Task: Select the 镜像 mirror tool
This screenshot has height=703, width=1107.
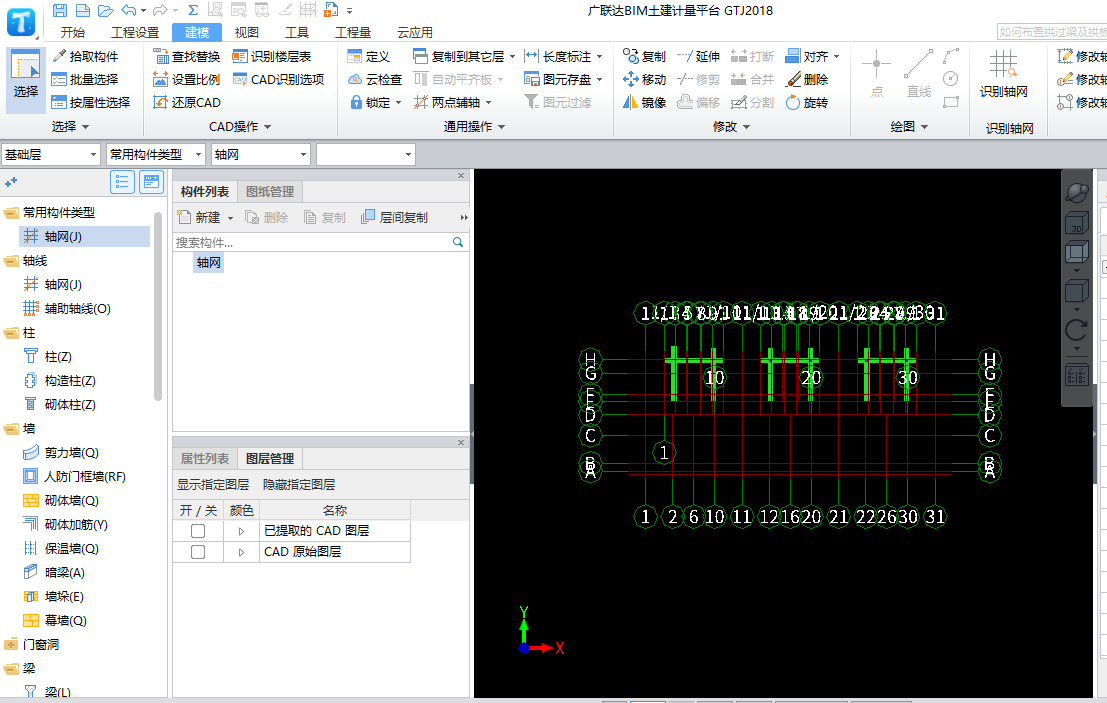Action: pos(645,102)
